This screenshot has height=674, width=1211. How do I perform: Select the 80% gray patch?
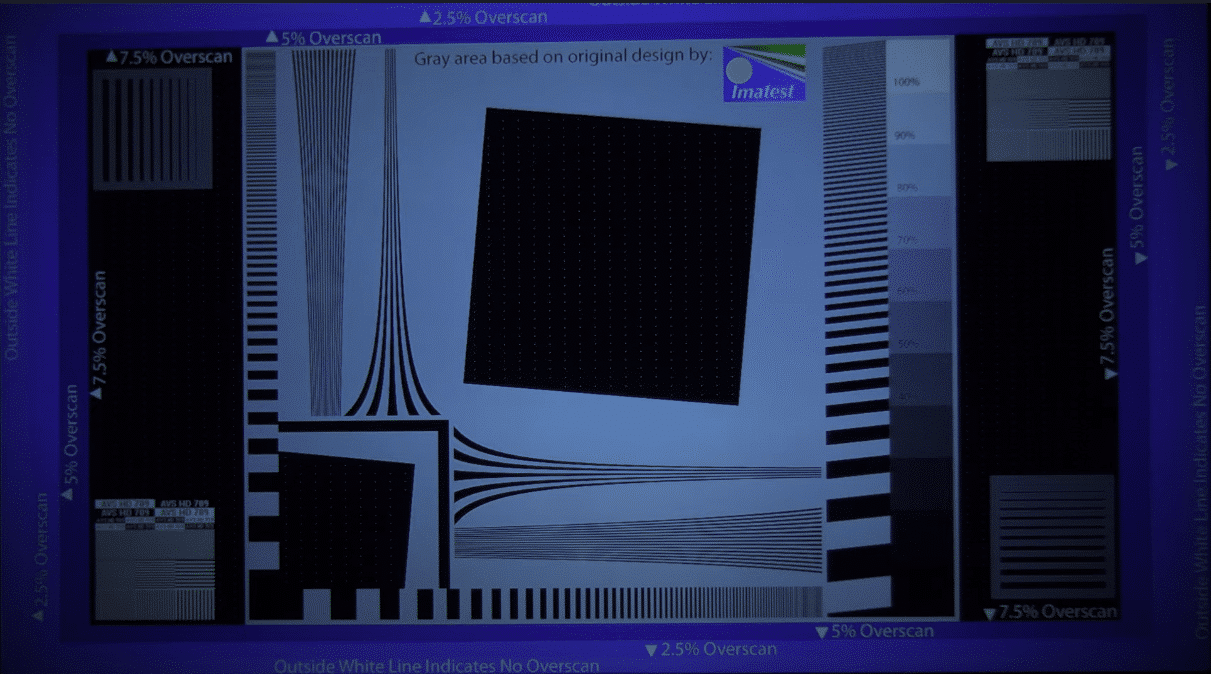920,172
